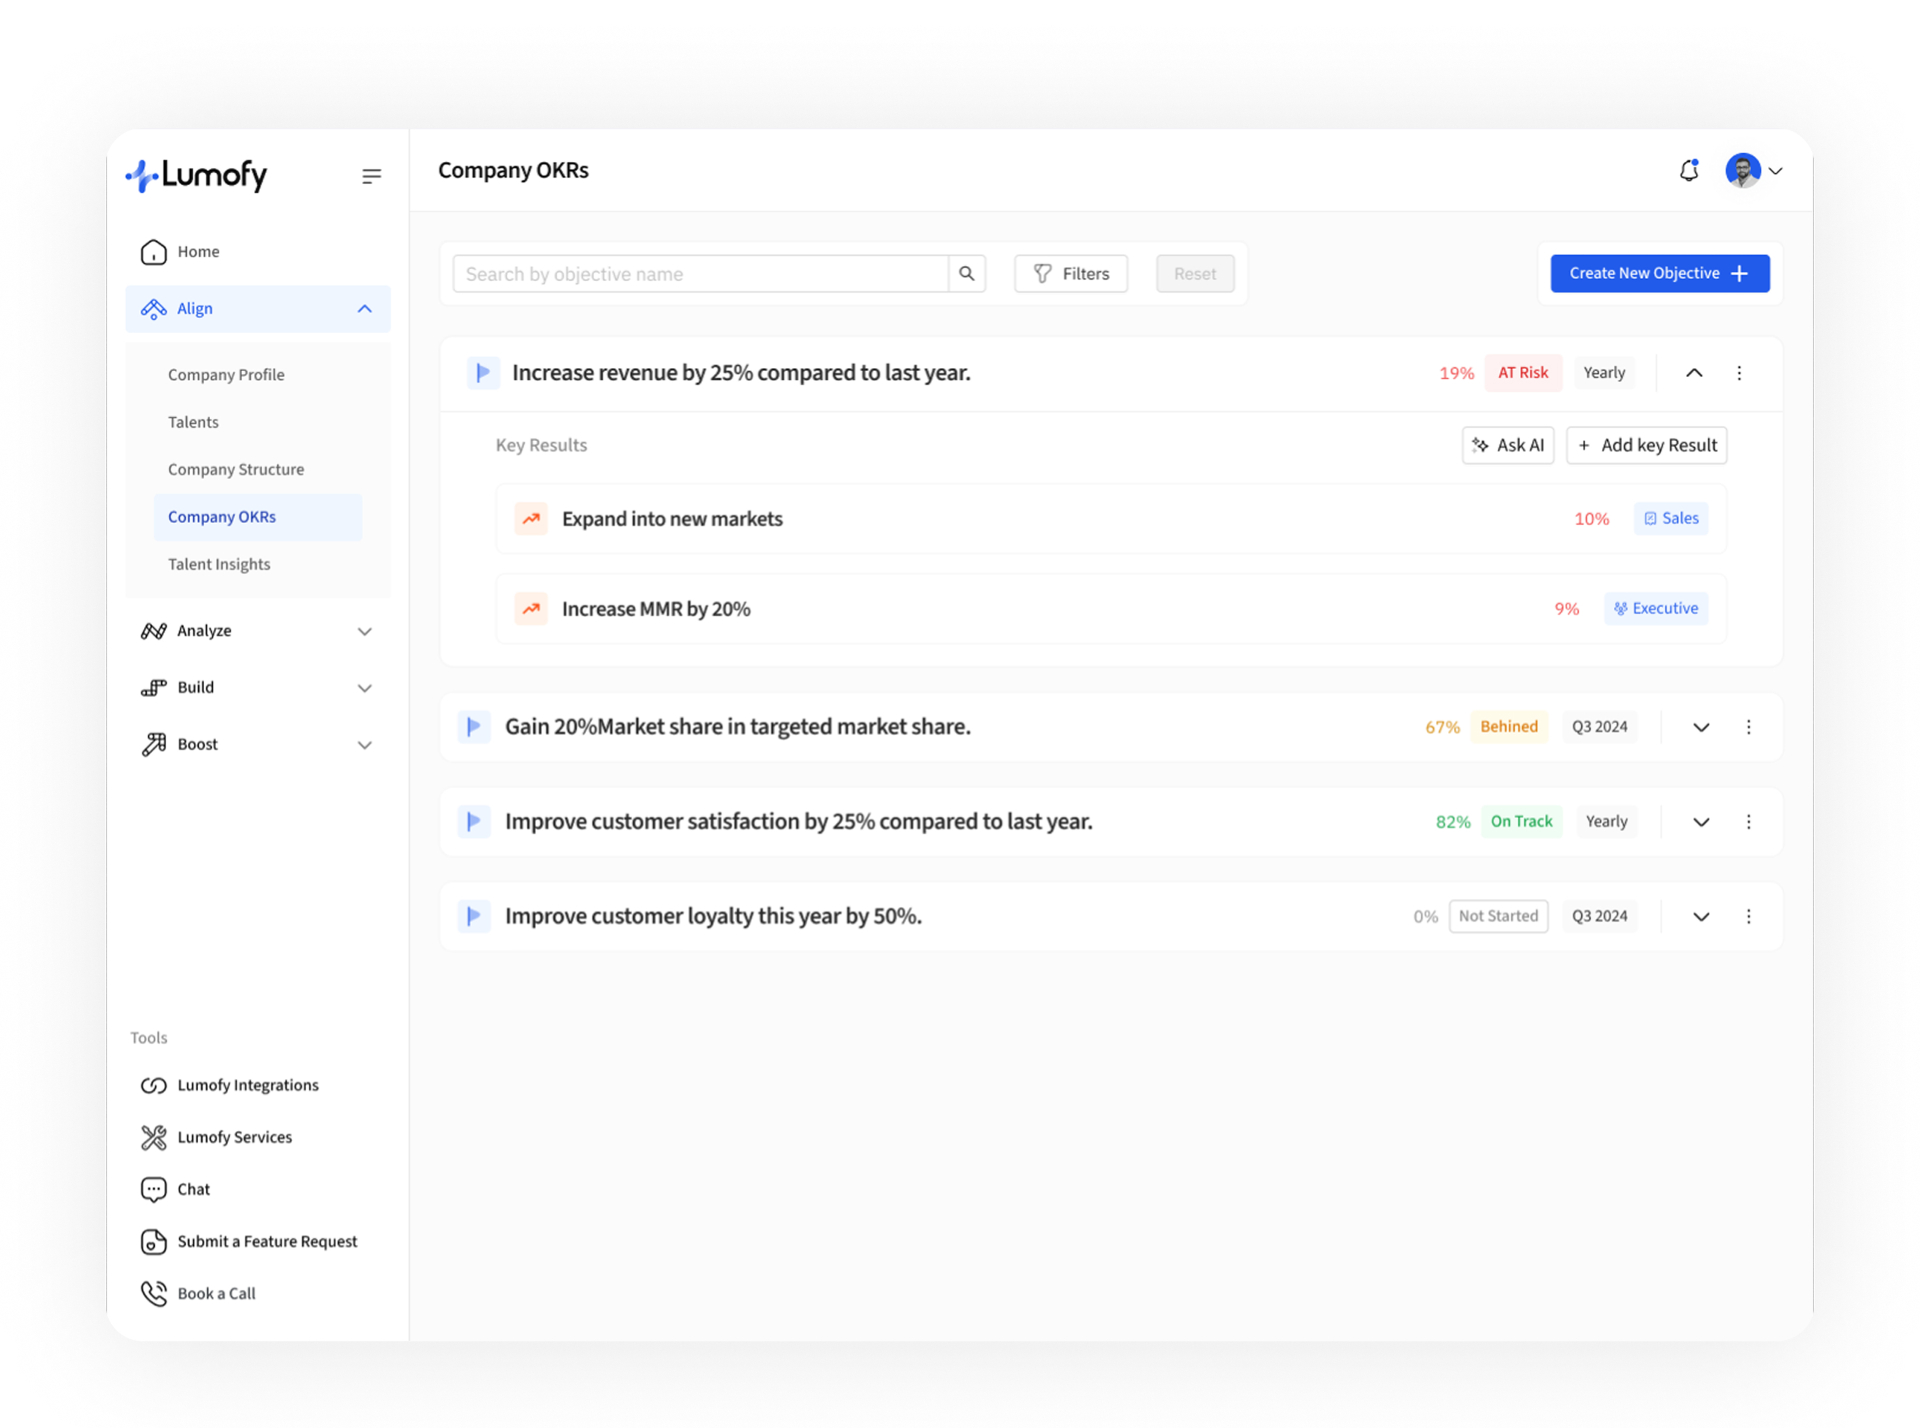Click the Build icon
The width and height of the screenshot is (1920, 1428).
point(153,688)
